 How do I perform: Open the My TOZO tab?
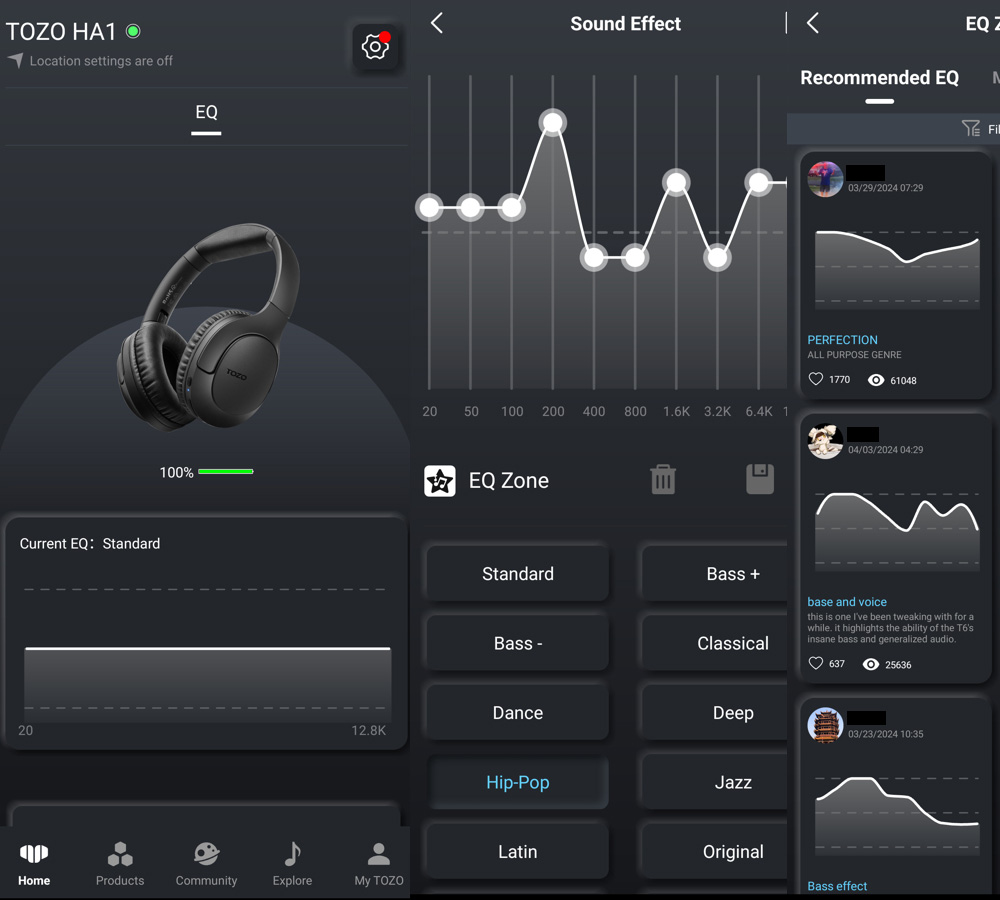pyautogui.click(x=379, y=864)
